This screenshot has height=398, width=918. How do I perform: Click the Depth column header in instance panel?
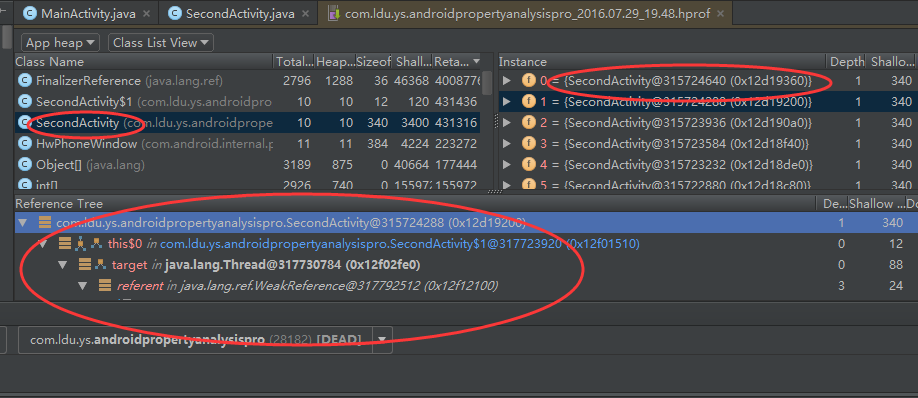(x=847, y=61)
